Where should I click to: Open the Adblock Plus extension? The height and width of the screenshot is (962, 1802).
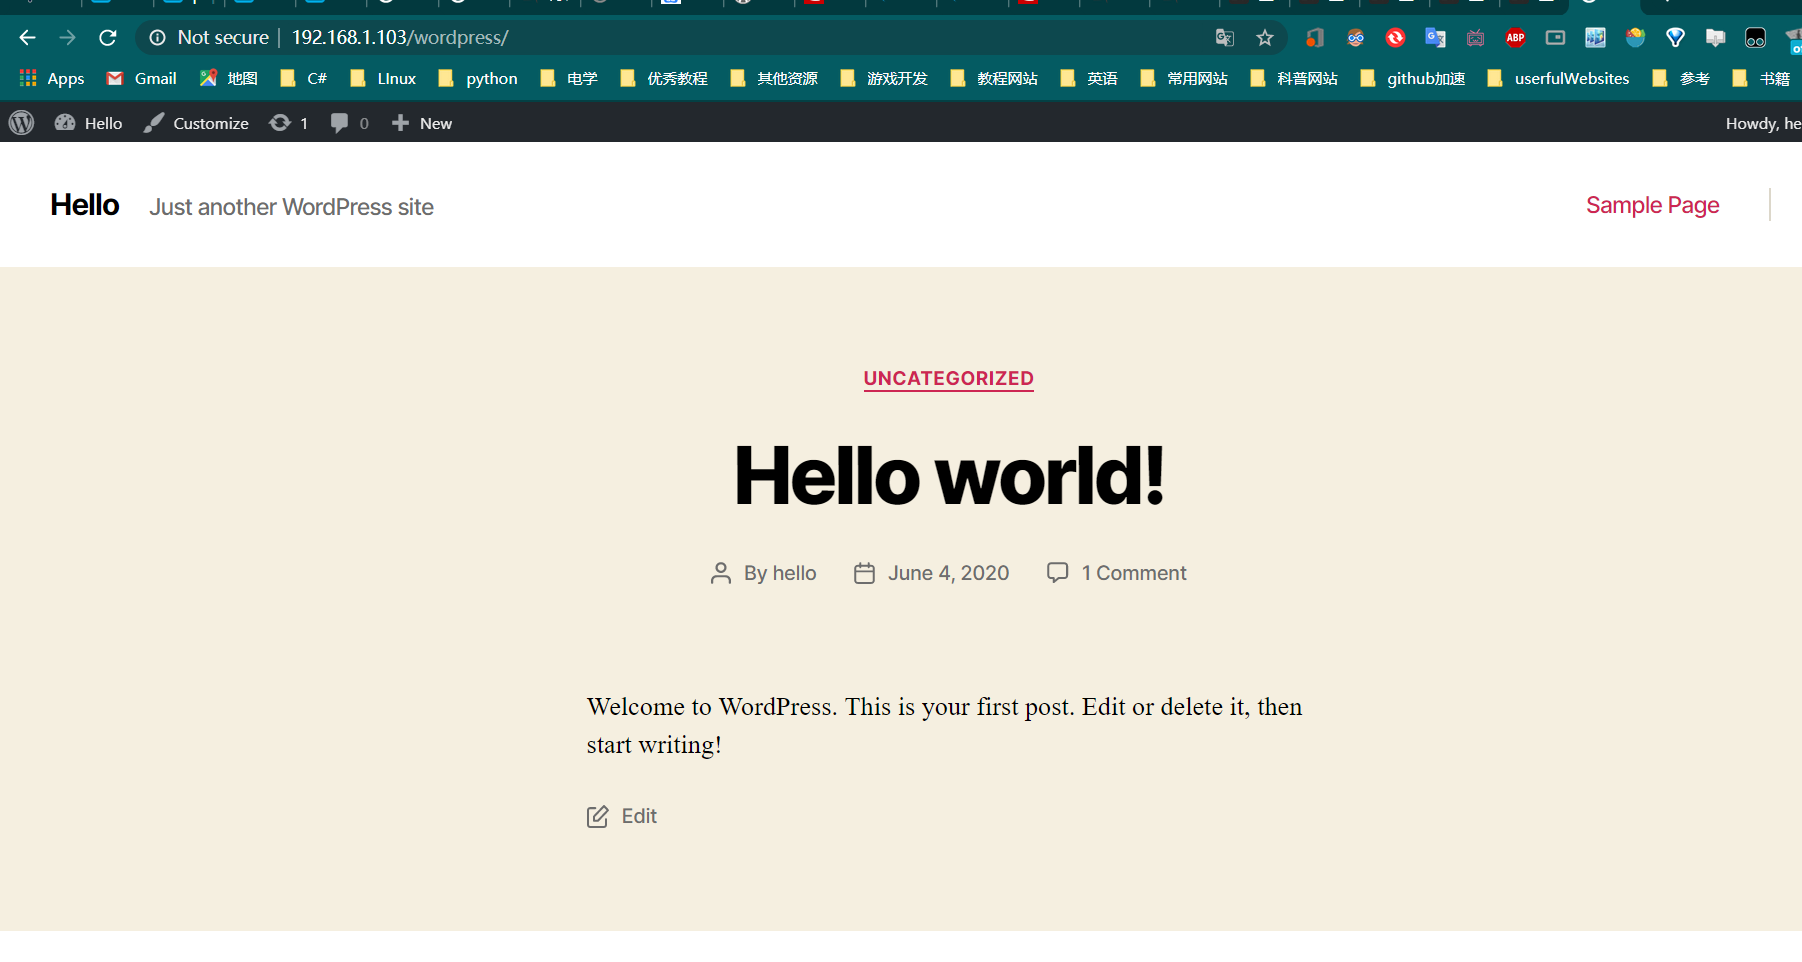(x=1515, y=38)
